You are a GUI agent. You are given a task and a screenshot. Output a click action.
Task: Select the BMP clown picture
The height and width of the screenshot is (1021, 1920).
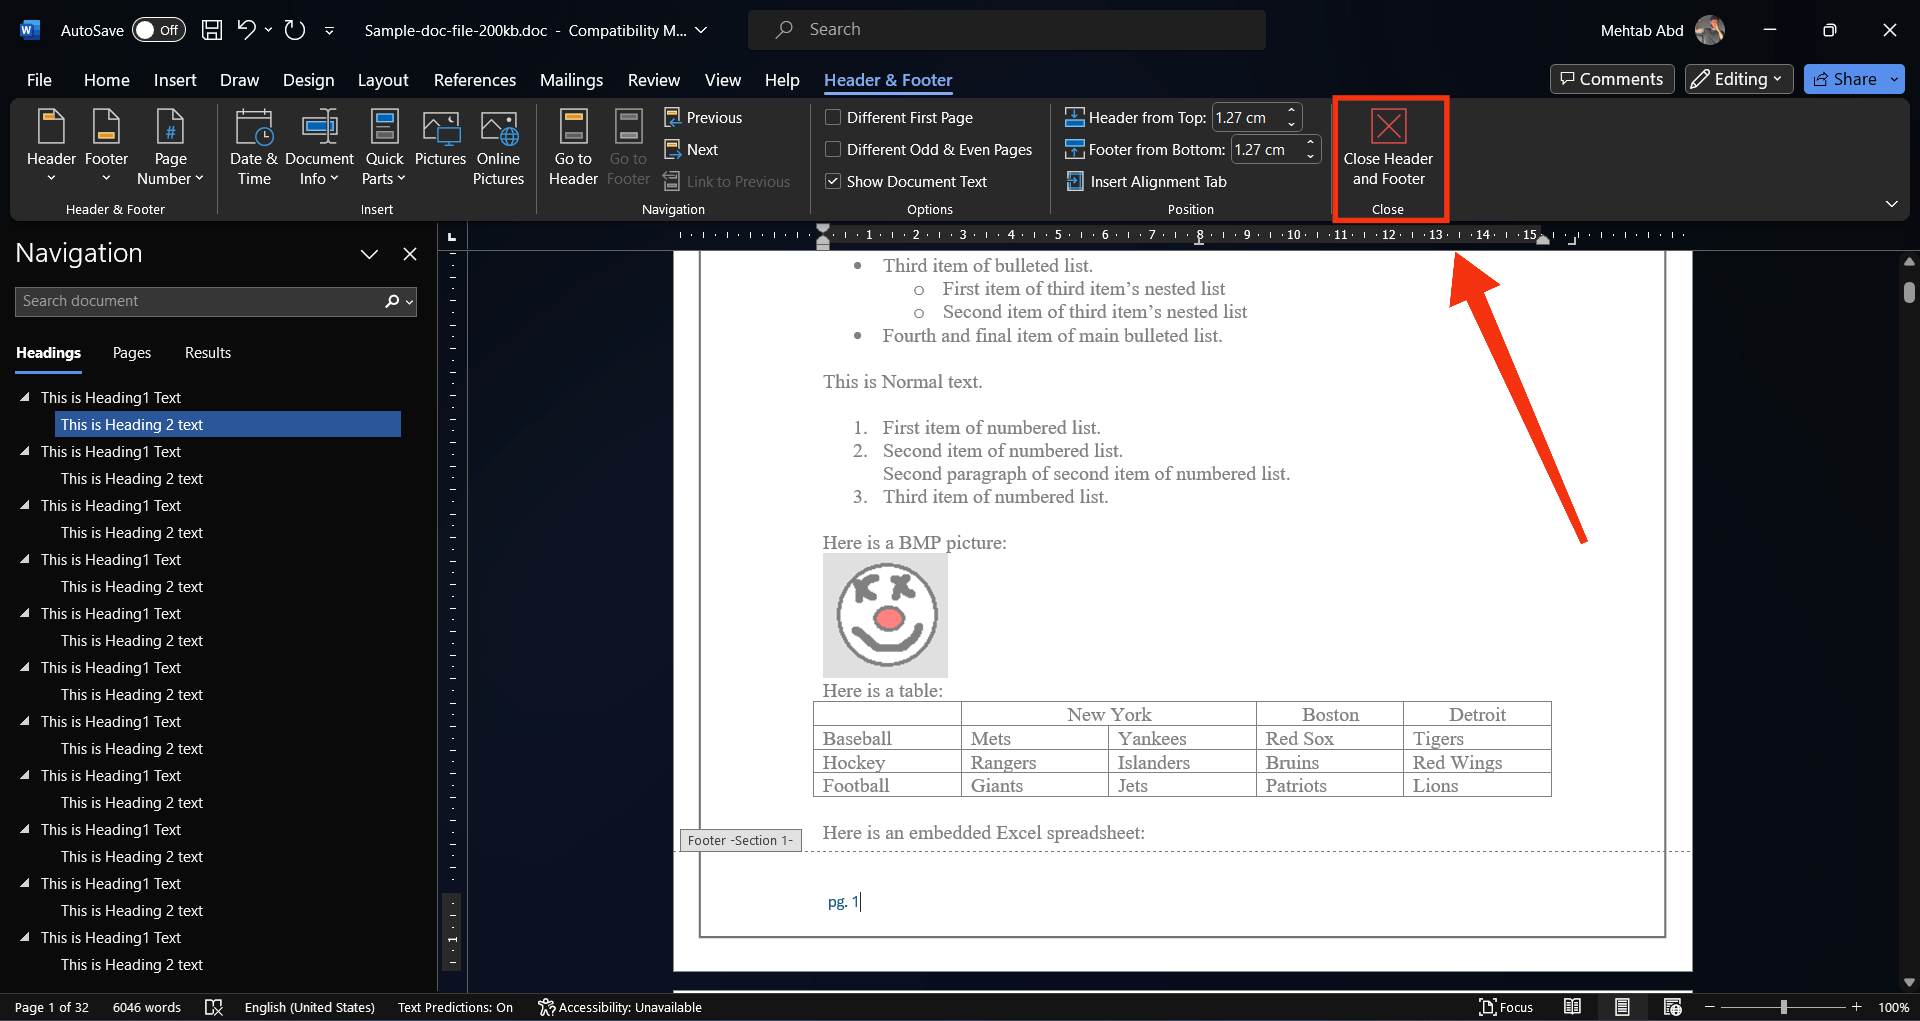coord(885,616)
